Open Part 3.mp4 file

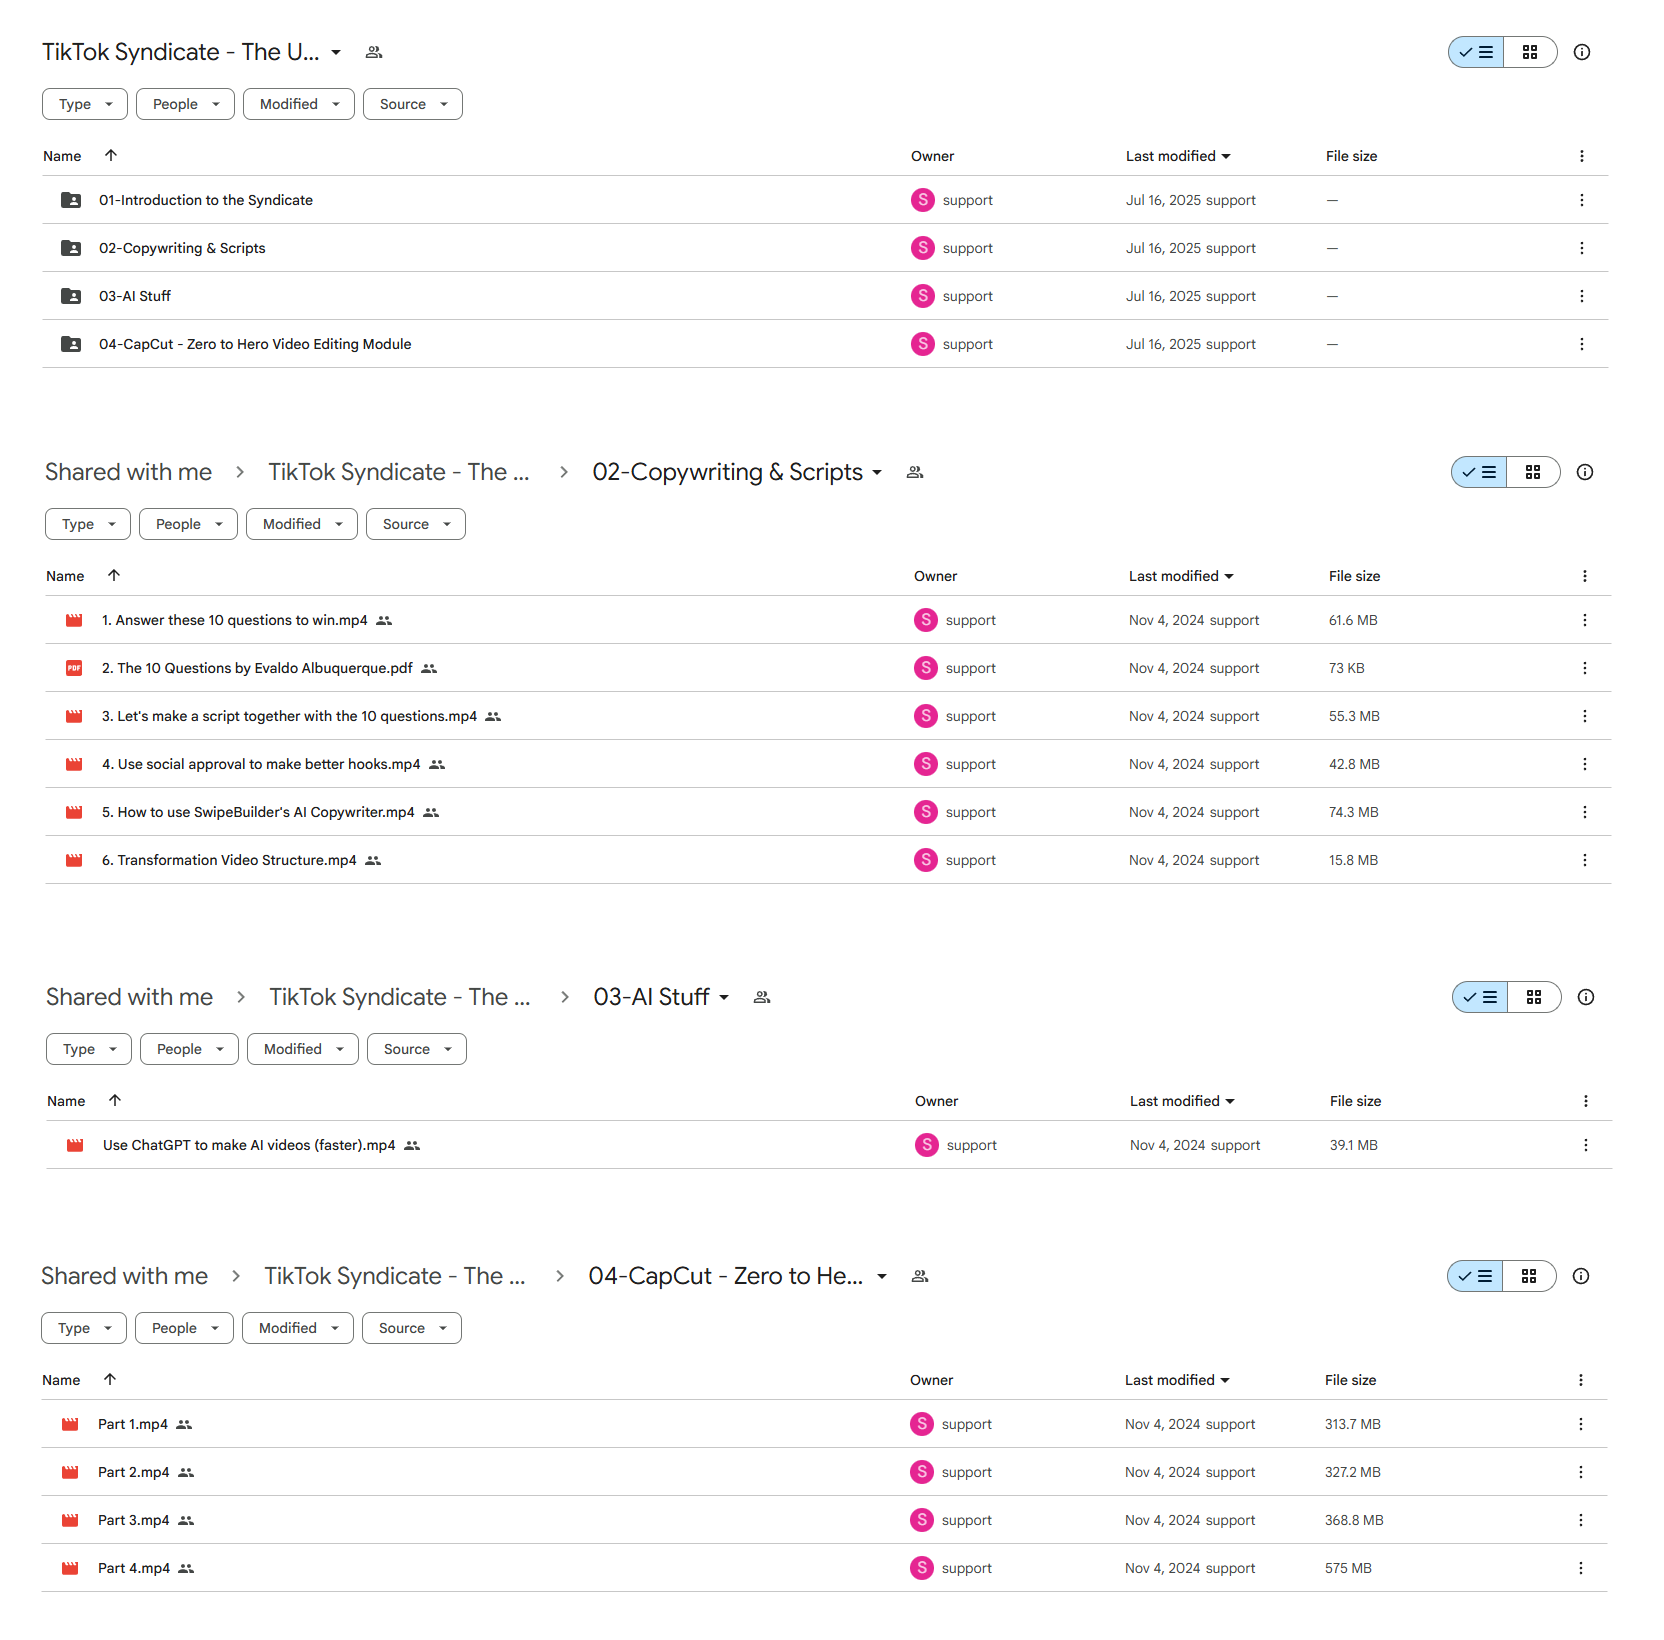click(134, 1520)
